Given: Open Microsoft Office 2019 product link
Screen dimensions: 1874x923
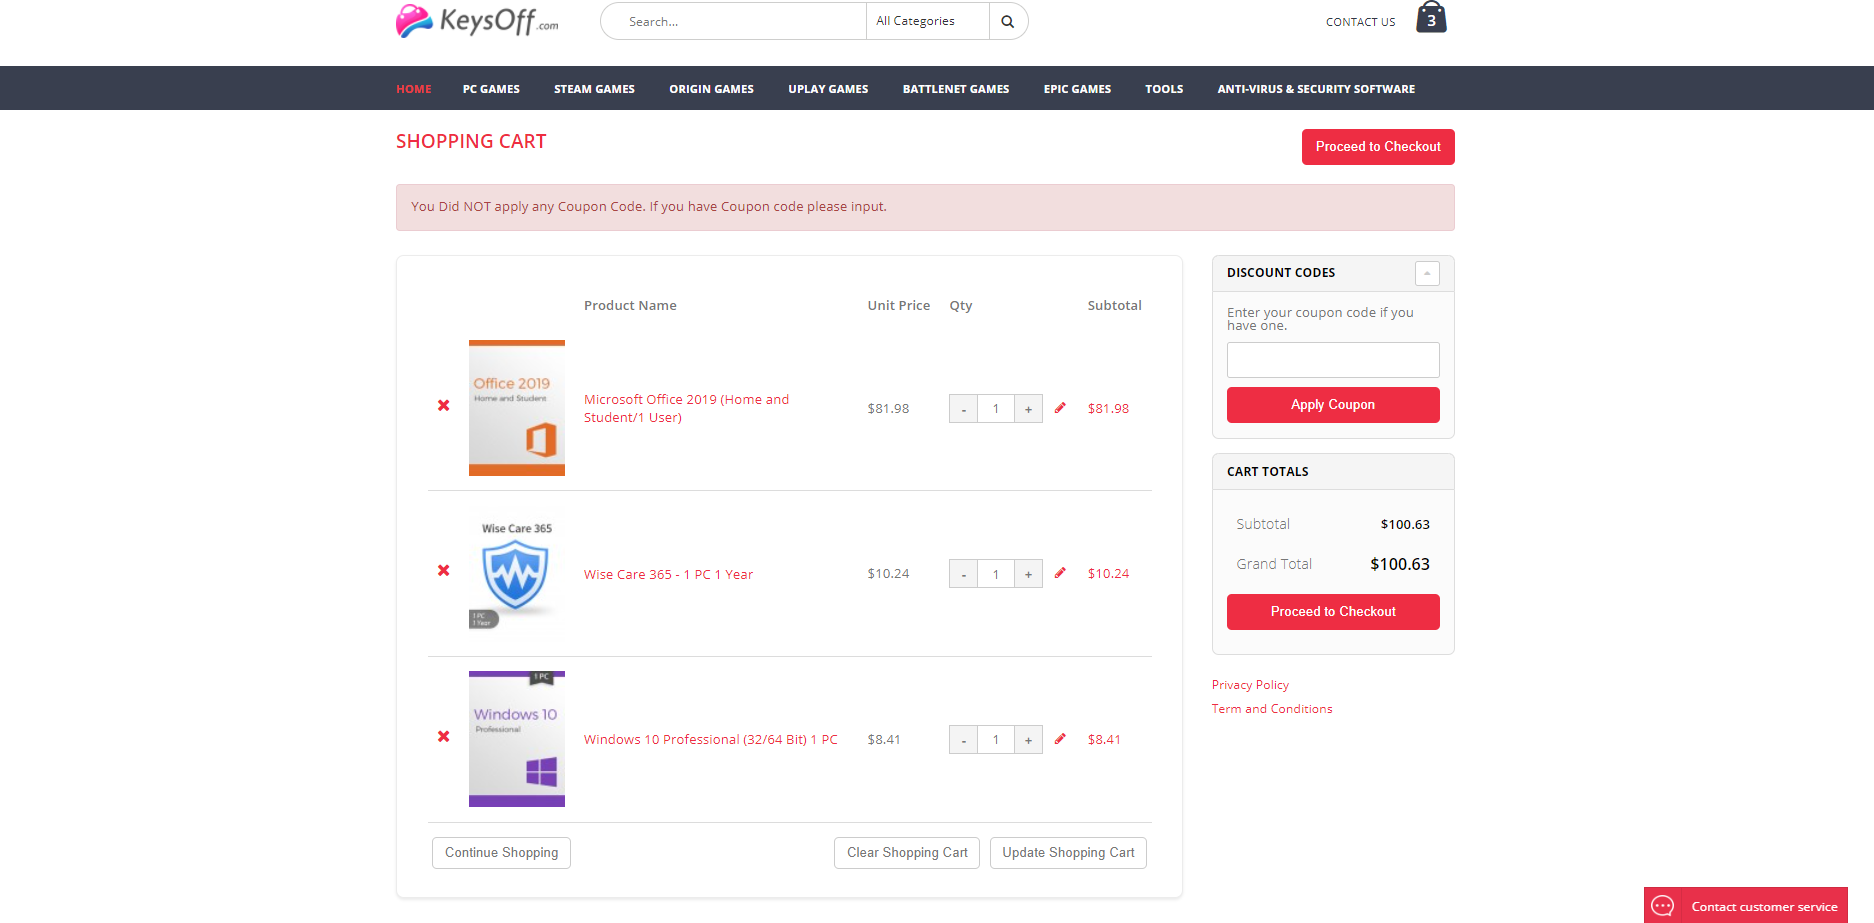Looking at the screenshot, I should [686, 408].
